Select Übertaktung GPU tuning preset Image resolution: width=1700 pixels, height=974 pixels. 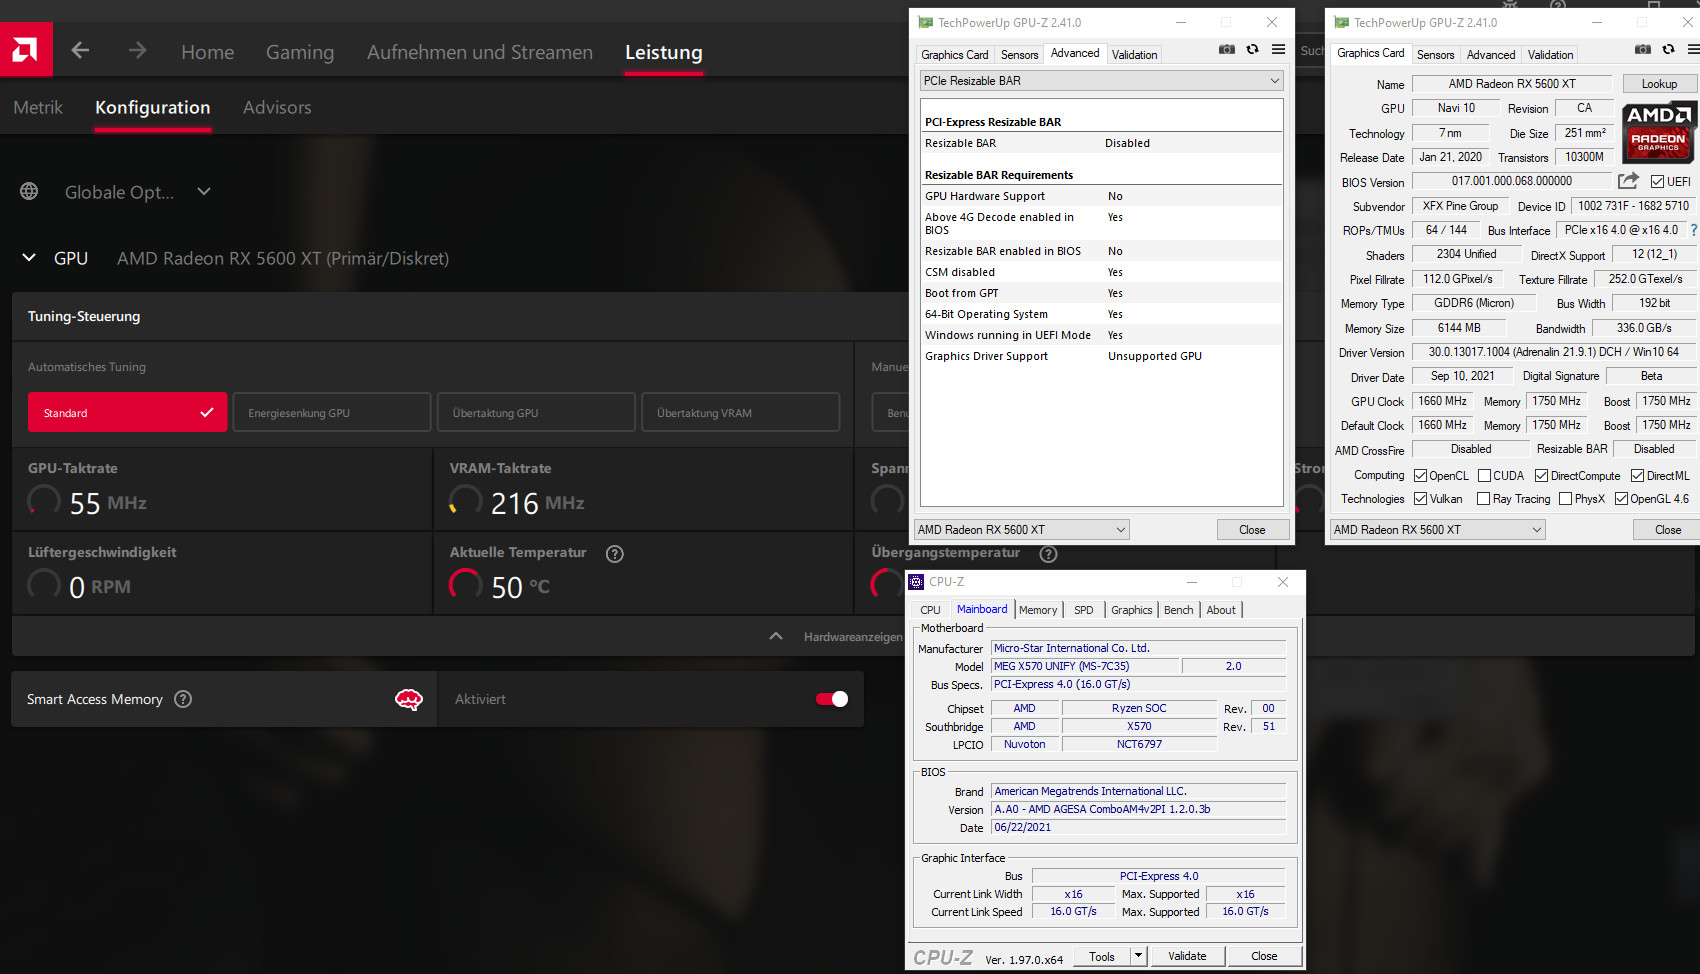536,412
